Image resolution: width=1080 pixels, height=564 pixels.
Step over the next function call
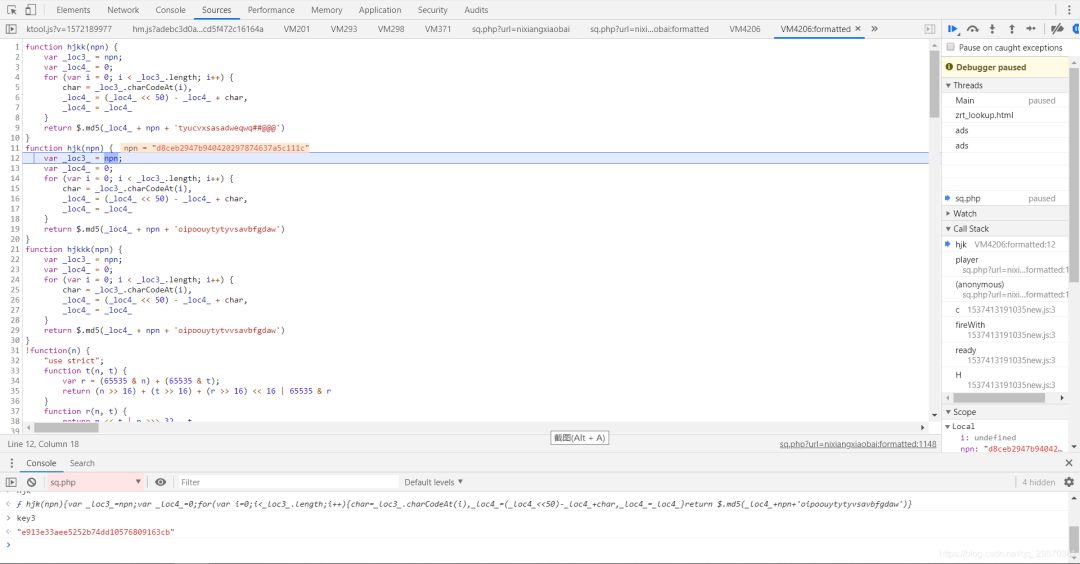972,29
